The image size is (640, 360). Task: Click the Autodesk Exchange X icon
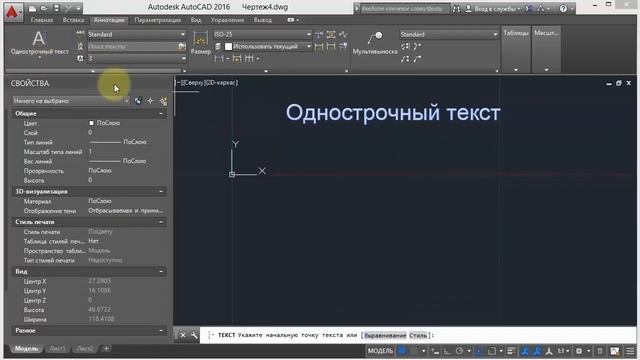click(x=529, y=8)
